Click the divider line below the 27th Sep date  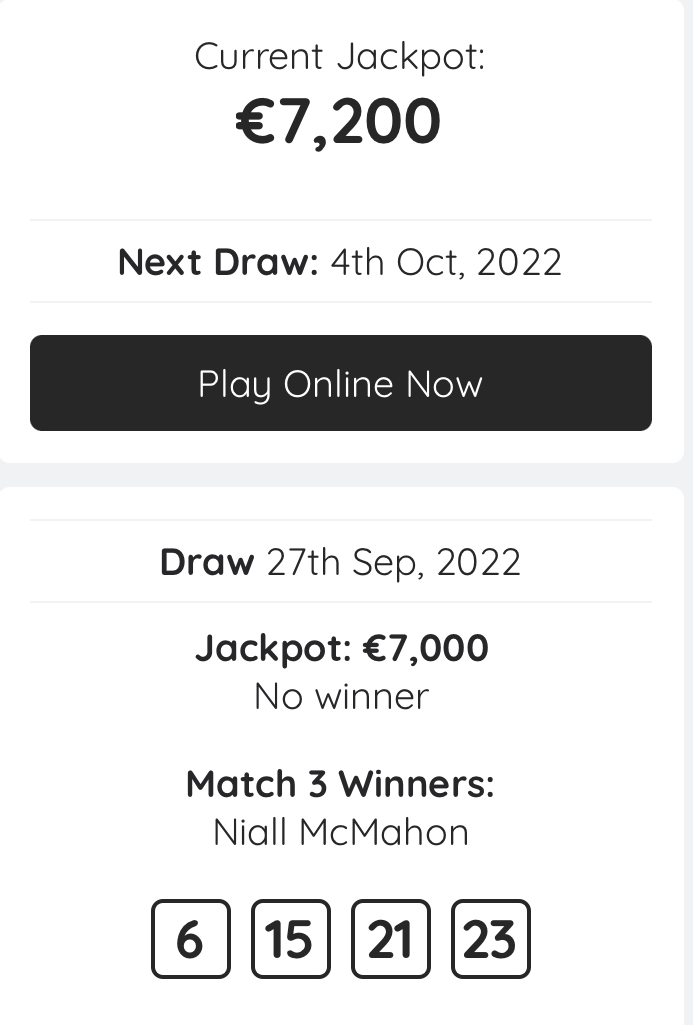coord(340,602)
